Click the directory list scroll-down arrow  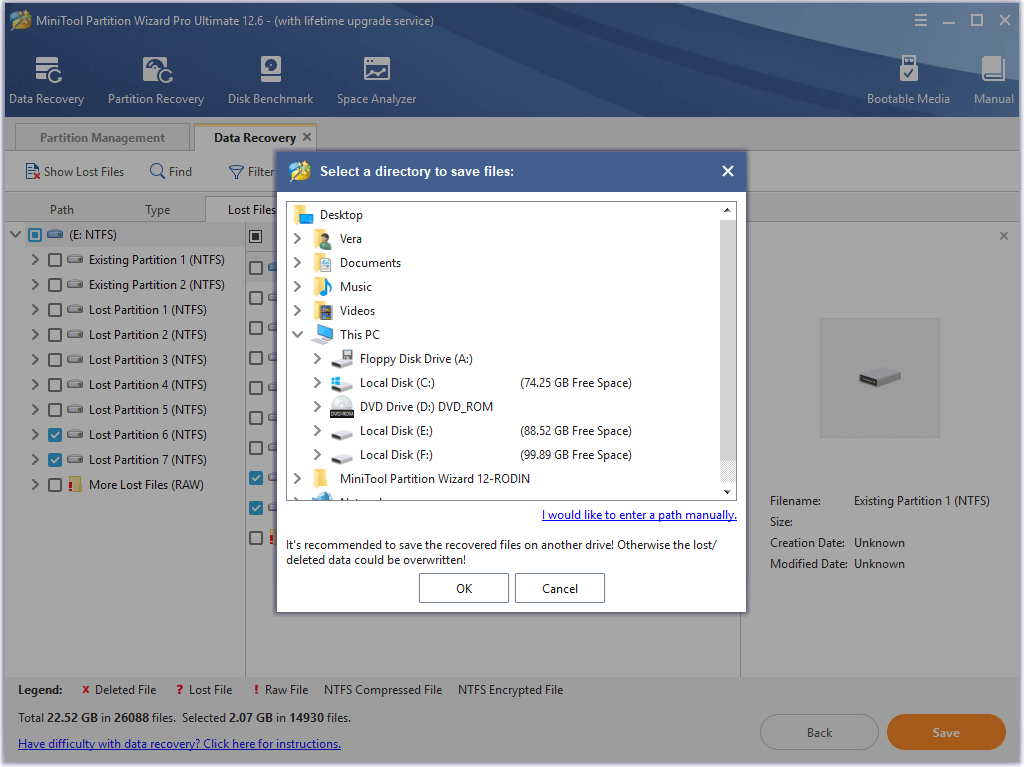[x=728, y=492]
